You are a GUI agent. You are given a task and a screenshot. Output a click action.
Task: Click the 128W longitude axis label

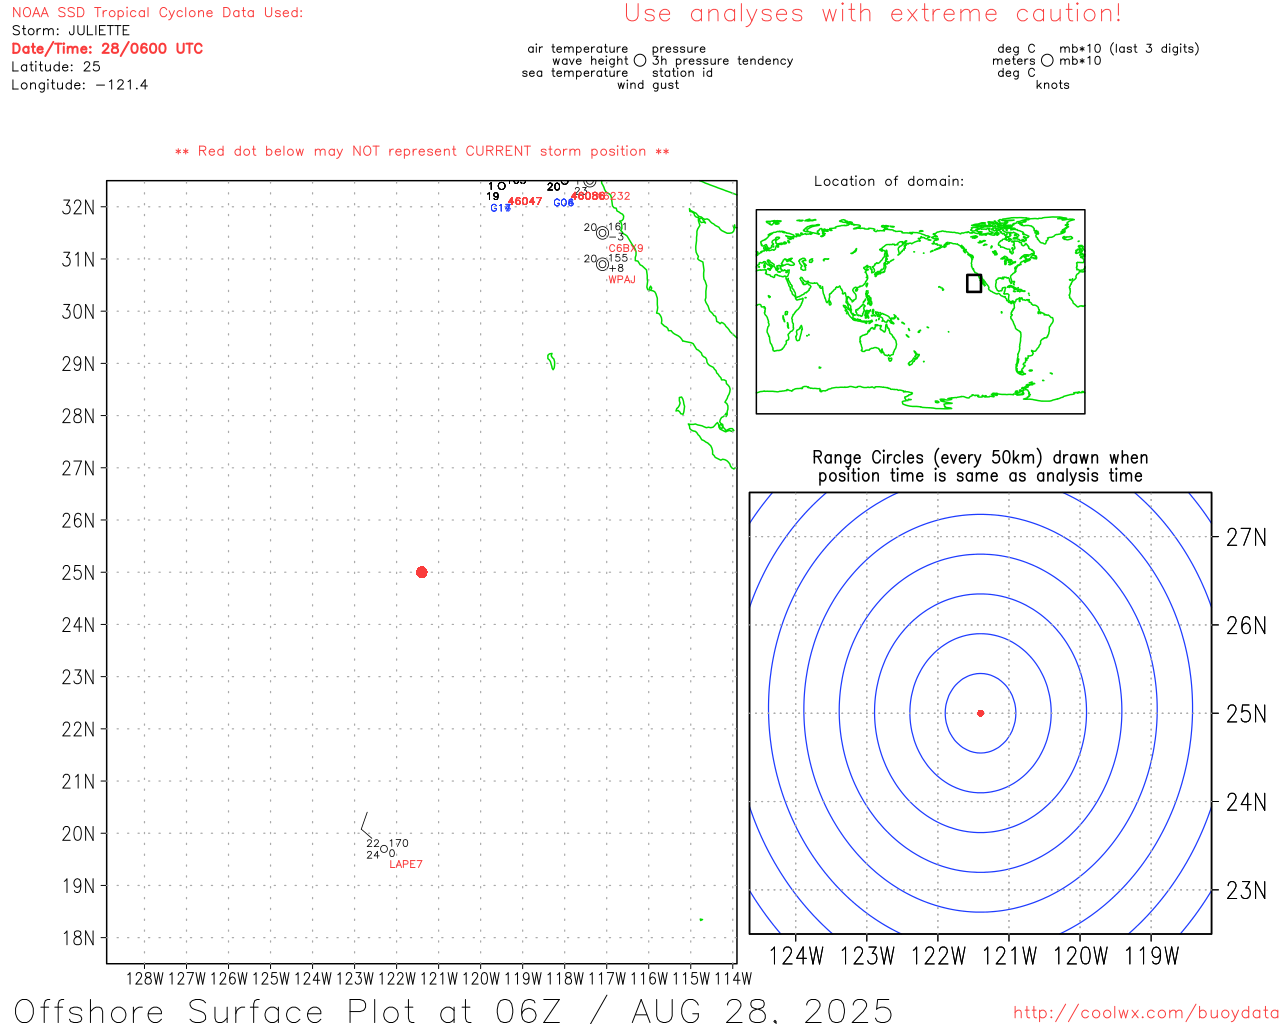coord(145,979)
